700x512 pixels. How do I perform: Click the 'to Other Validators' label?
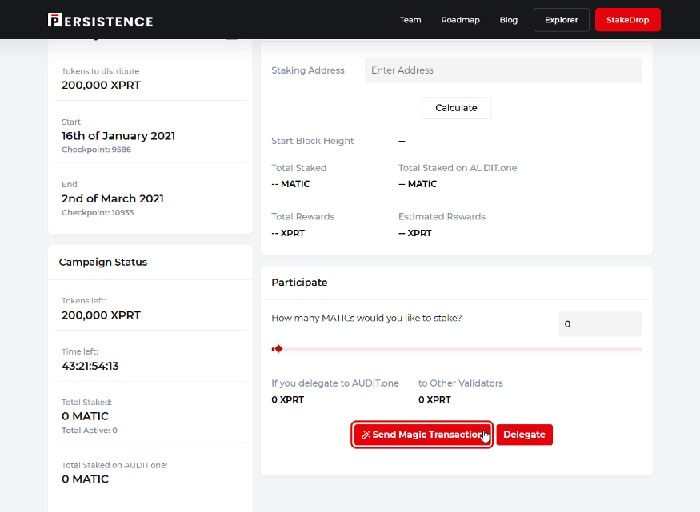pyautogui.click(x=460, y=383)
